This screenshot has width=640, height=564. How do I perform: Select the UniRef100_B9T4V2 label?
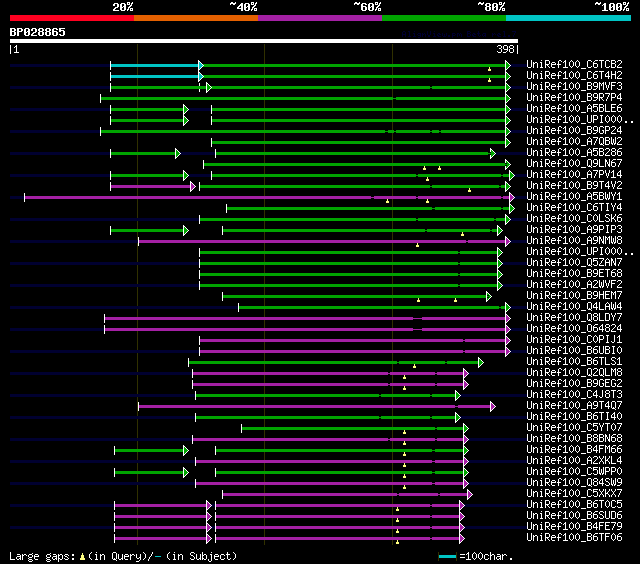(x=574, y=186)
